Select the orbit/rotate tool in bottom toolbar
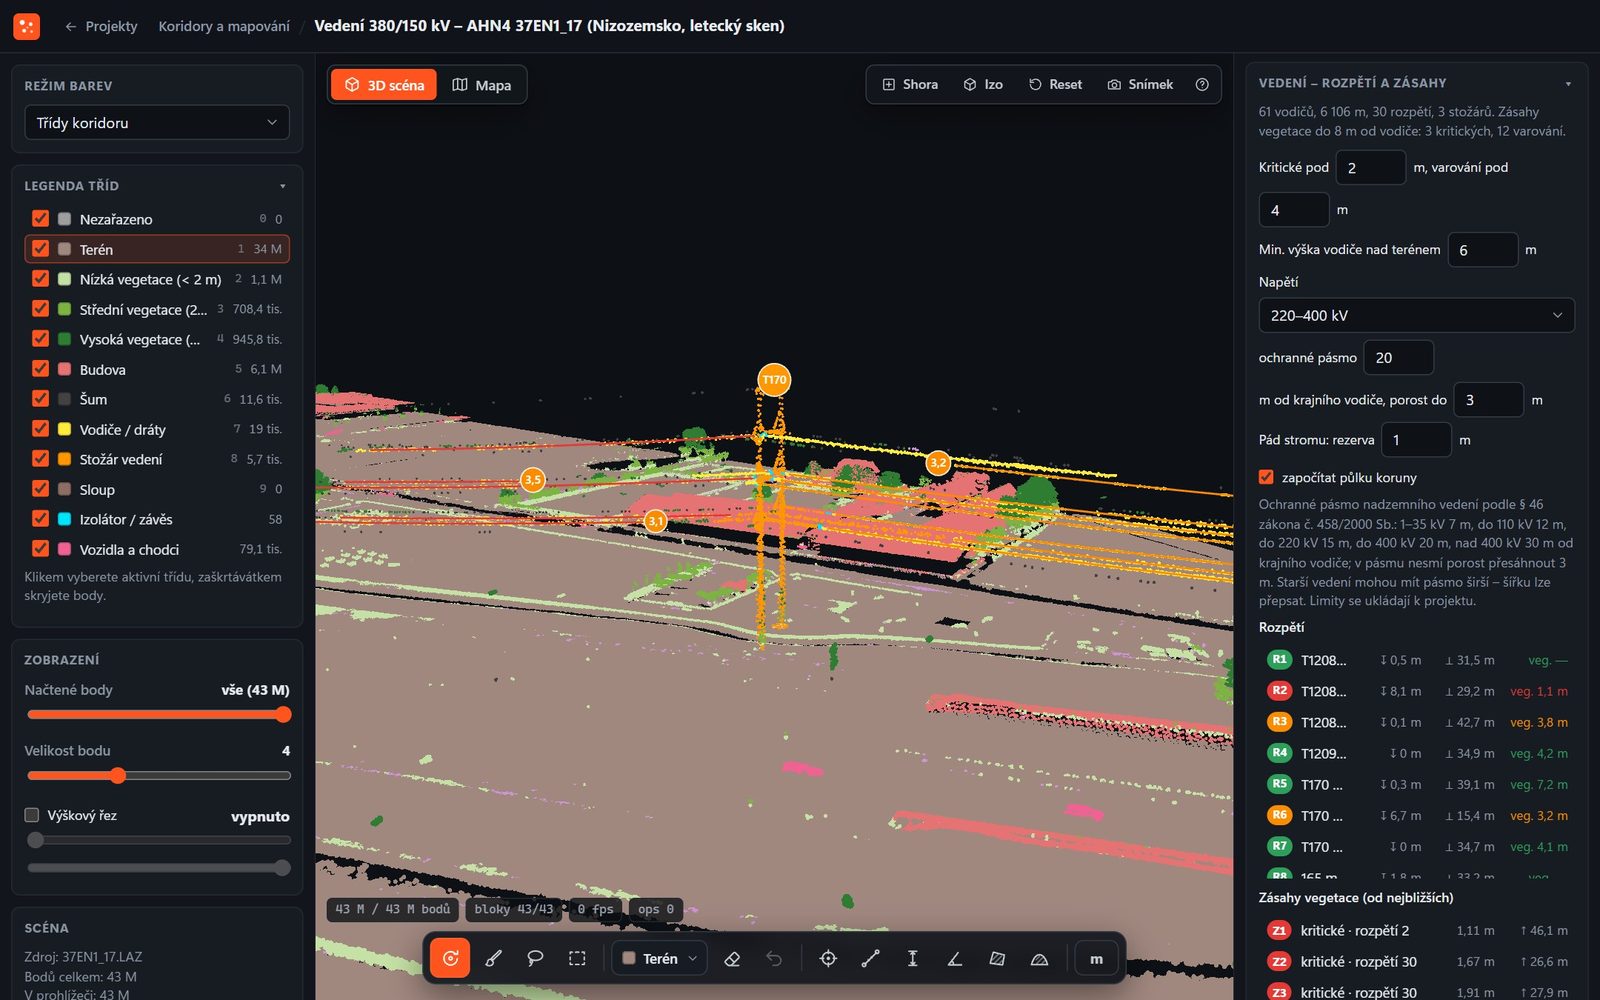Viewport: 1600px width, 1000px height. click(x=451, y=958)
